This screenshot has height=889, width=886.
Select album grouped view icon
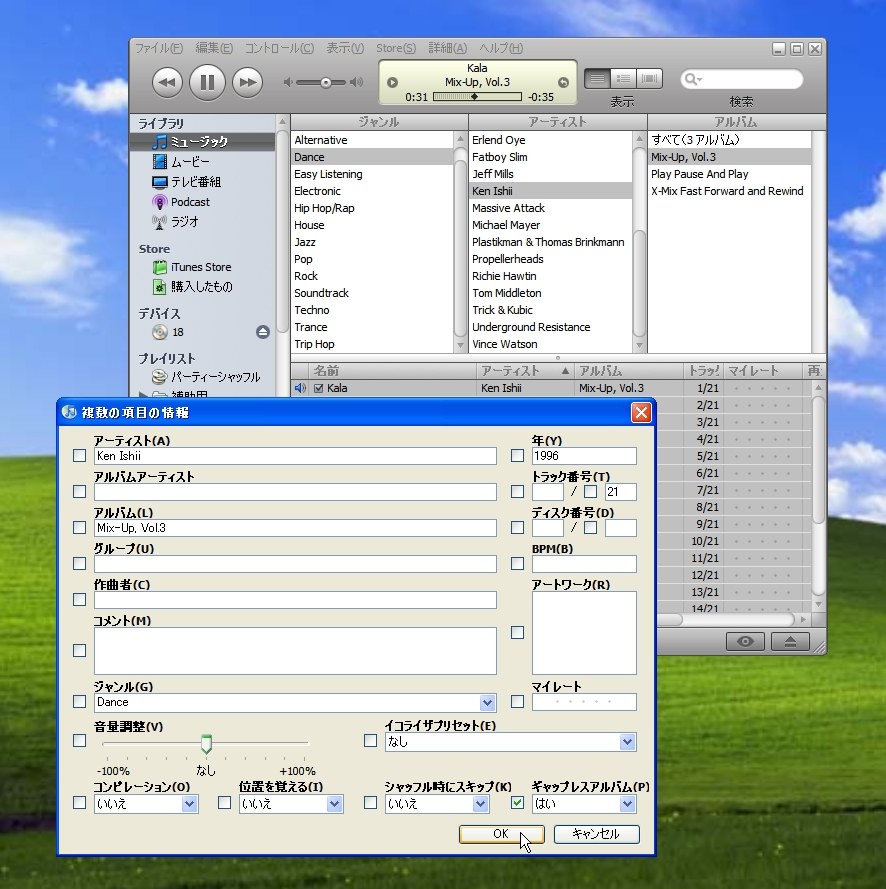624,79
